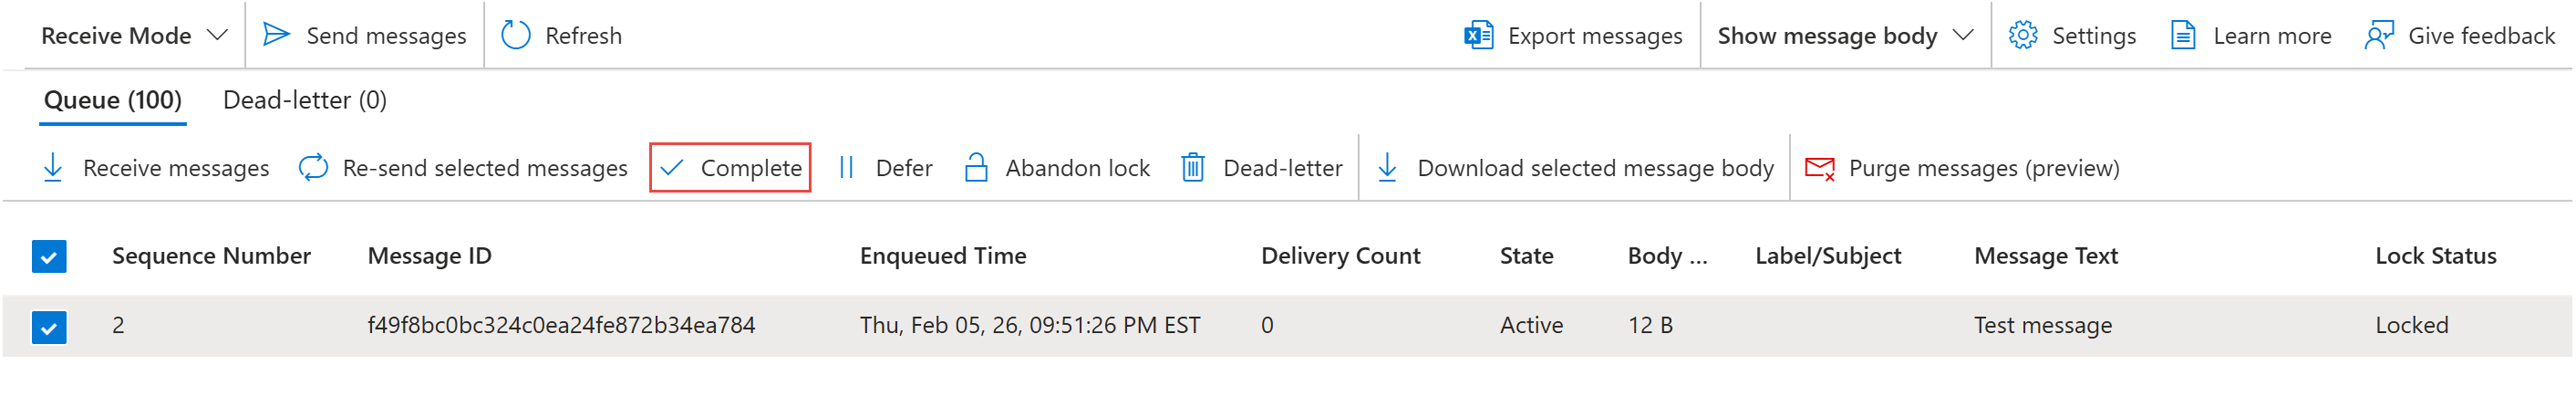Click the Dead-letter trash can icon
Screen dimensions: 2576x407
click(x=1192, y=168)
